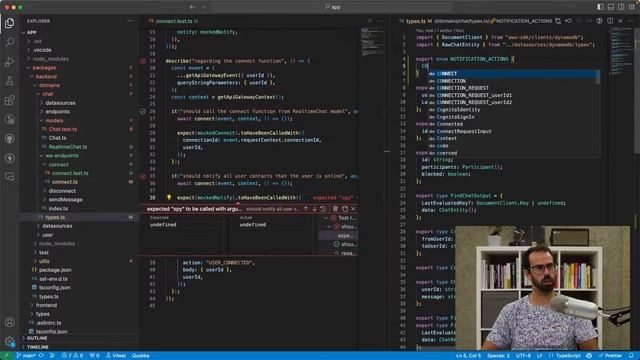Select Context suggestion in autocomplete
Image resolution: width=640 pixels, height=360 pixels.
pyautogui.click(x=514, y=138)
